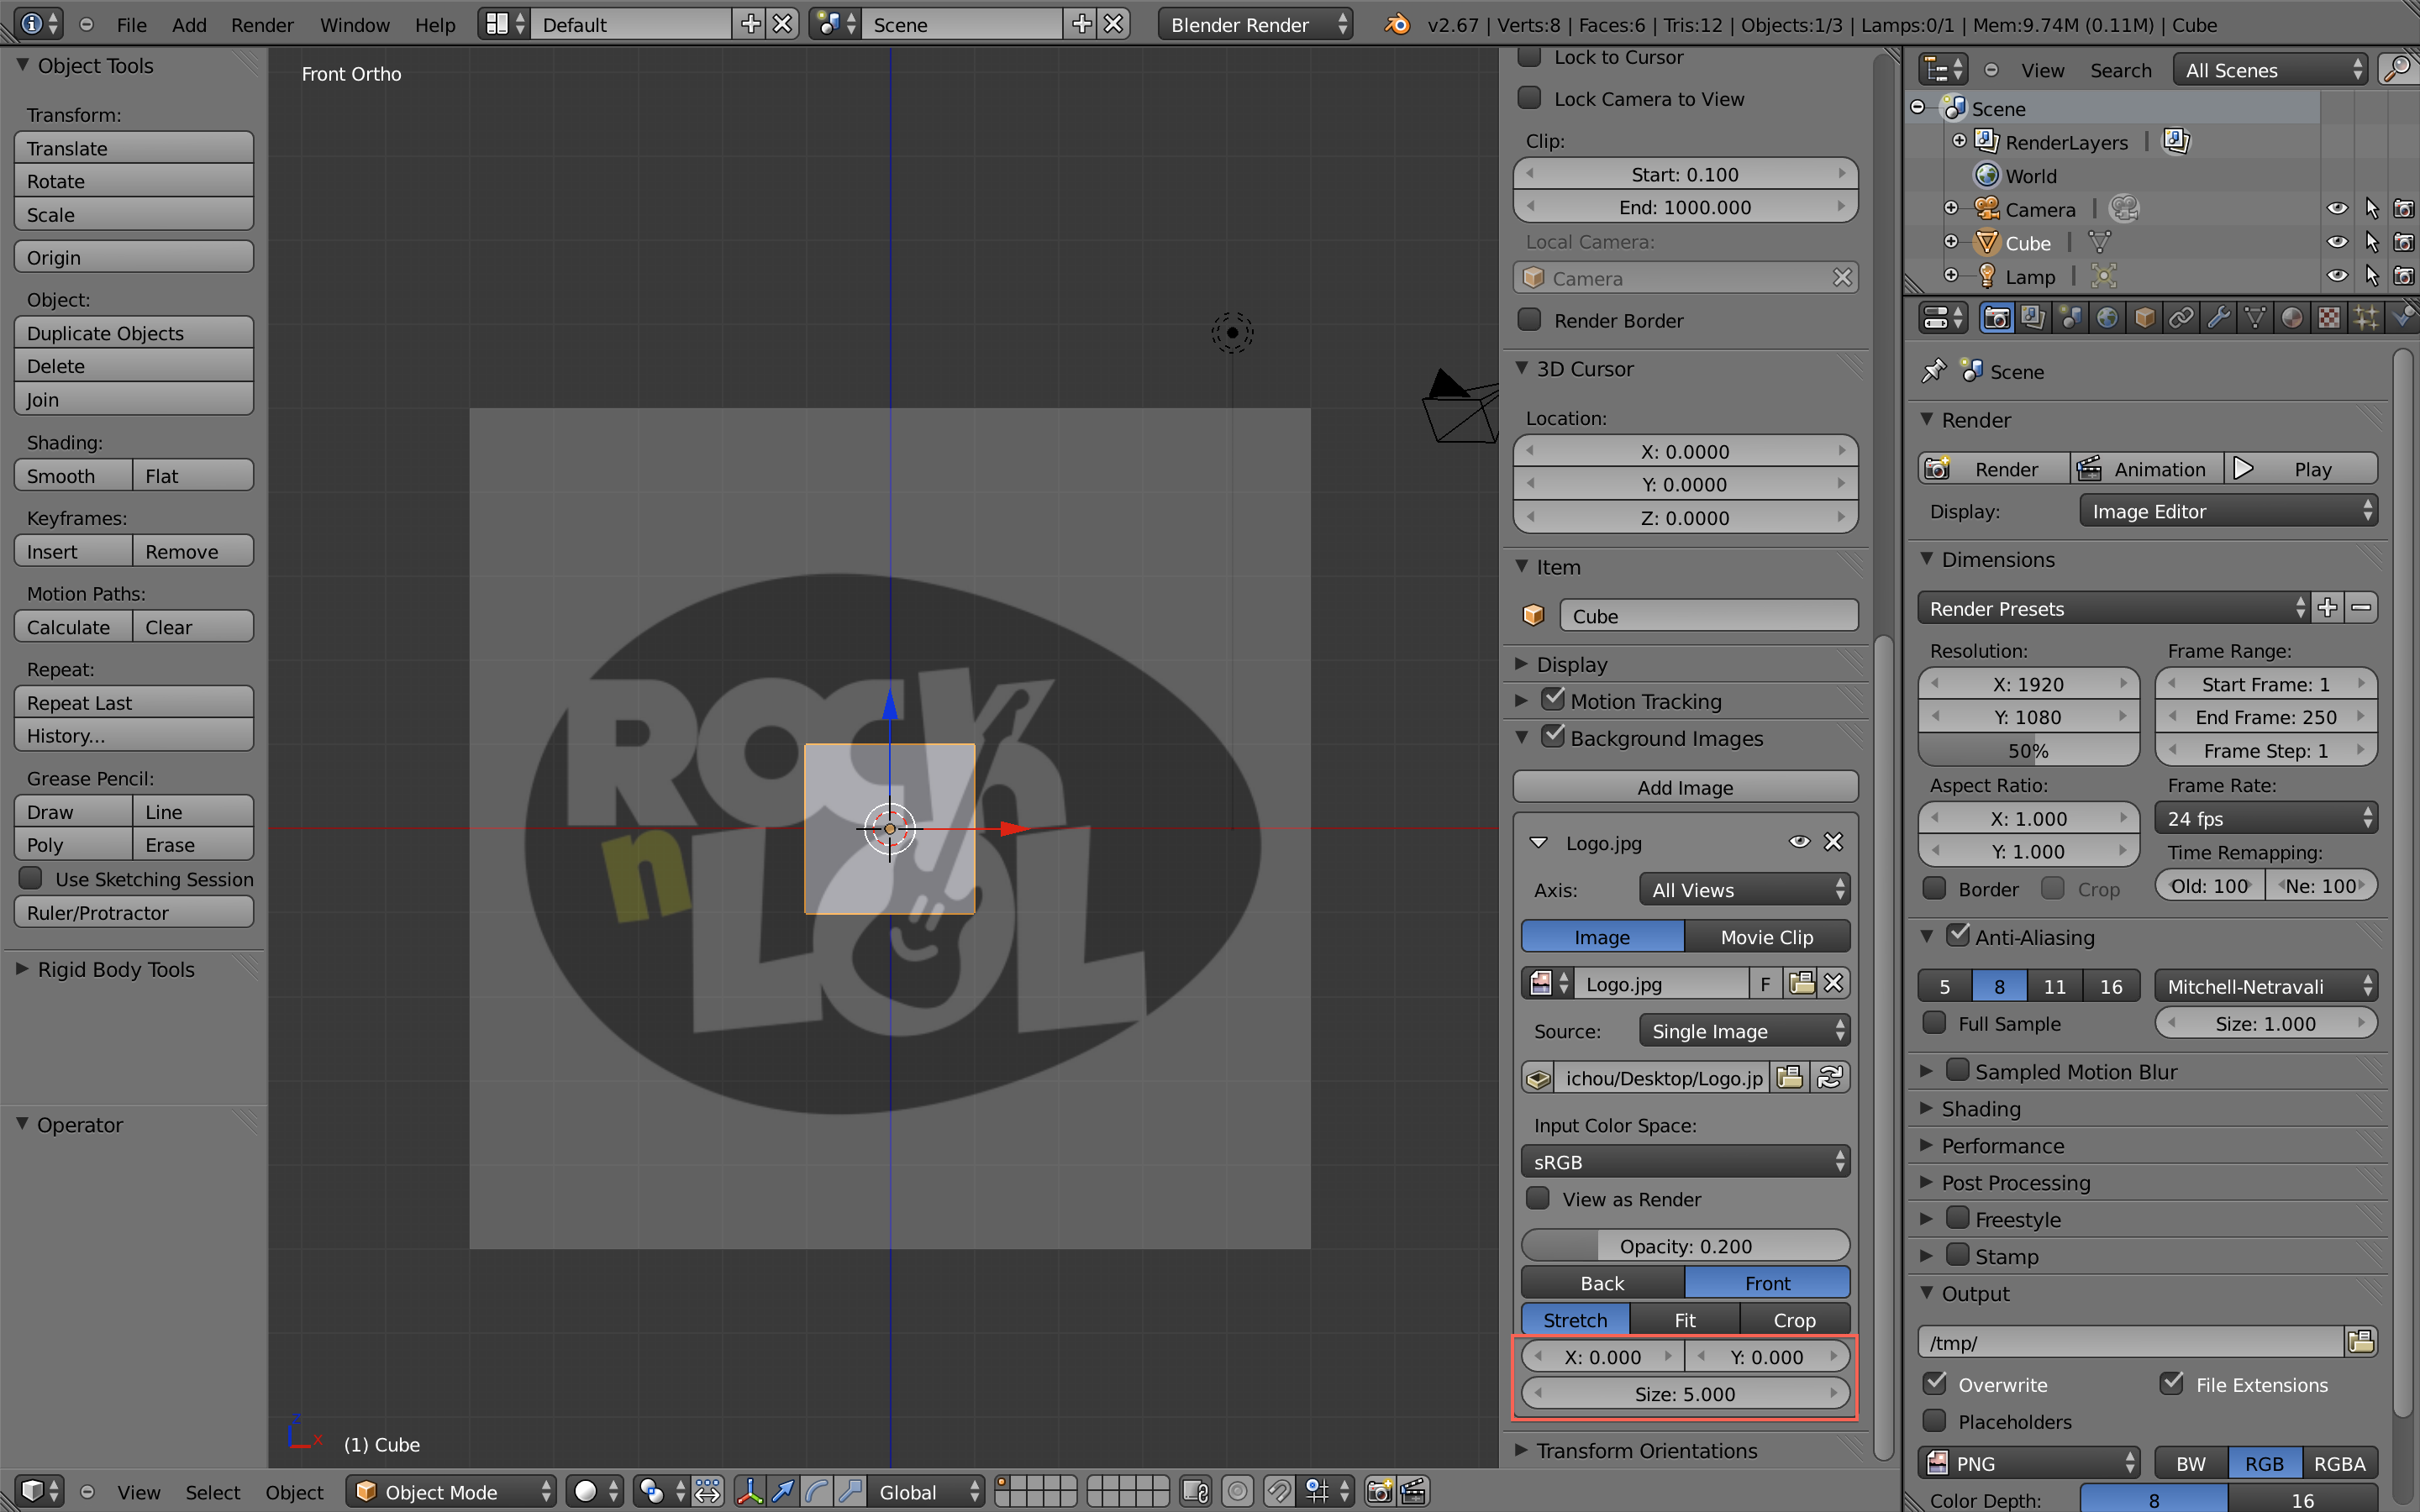
Task: Select the rotate manipulator arc icon
Action: [817, 1491]
